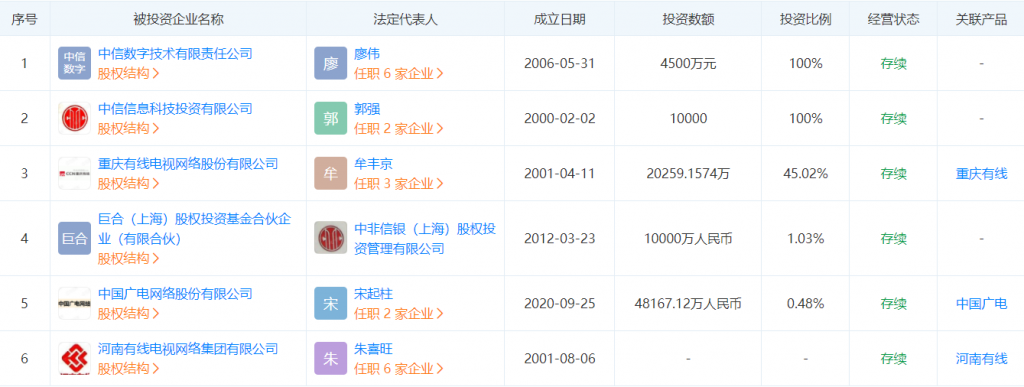Open 郭强 representative profile
Viewport: 1024px width, 387px height.
tap(367, 108)
